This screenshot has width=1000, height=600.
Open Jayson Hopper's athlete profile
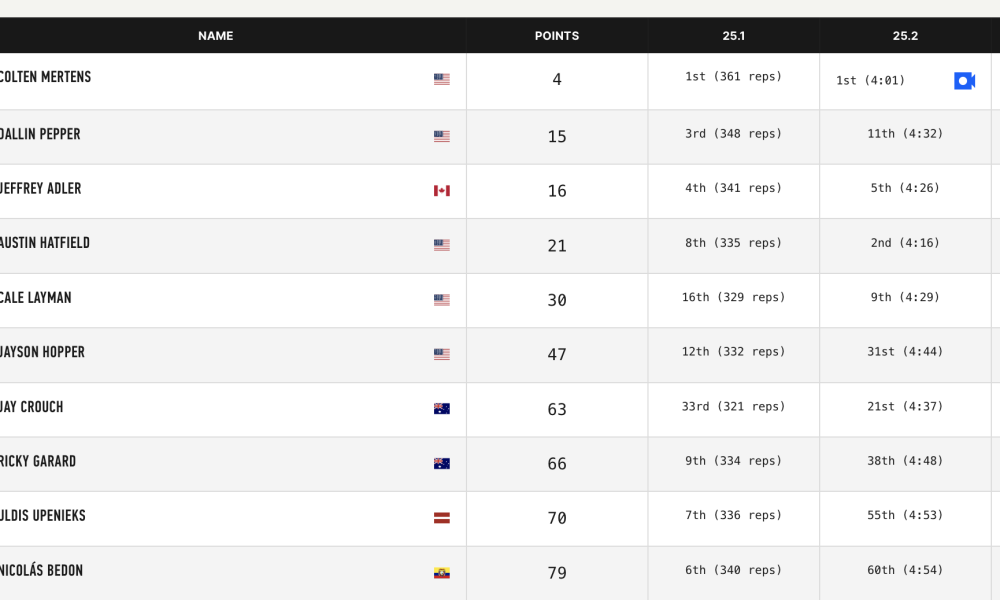point(43,352)
